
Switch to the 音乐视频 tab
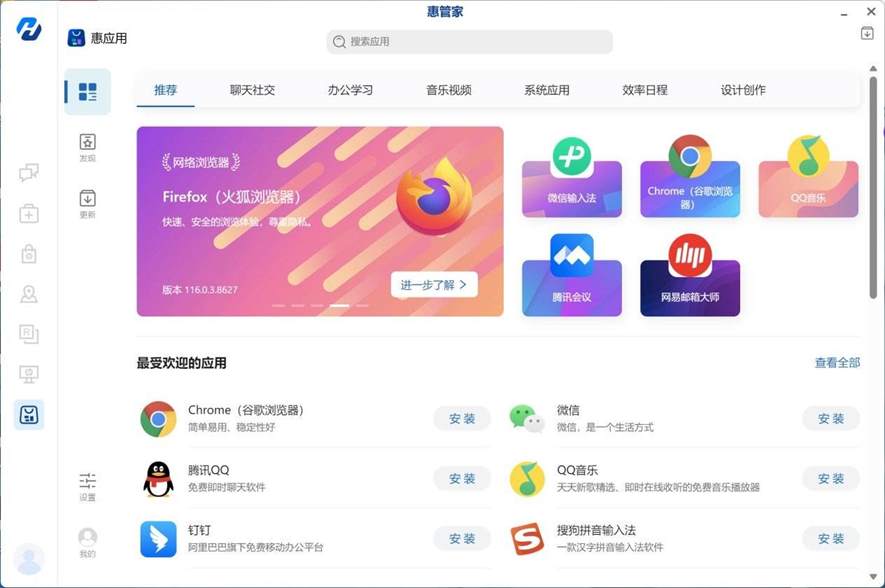coord(449,90)
